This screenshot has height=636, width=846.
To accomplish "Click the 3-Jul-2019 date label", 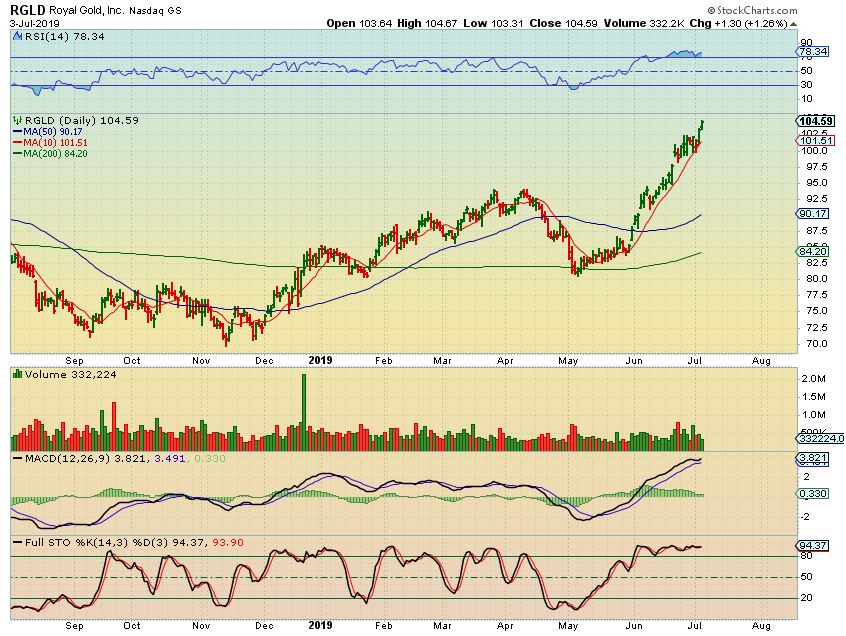I will (35, 24).
